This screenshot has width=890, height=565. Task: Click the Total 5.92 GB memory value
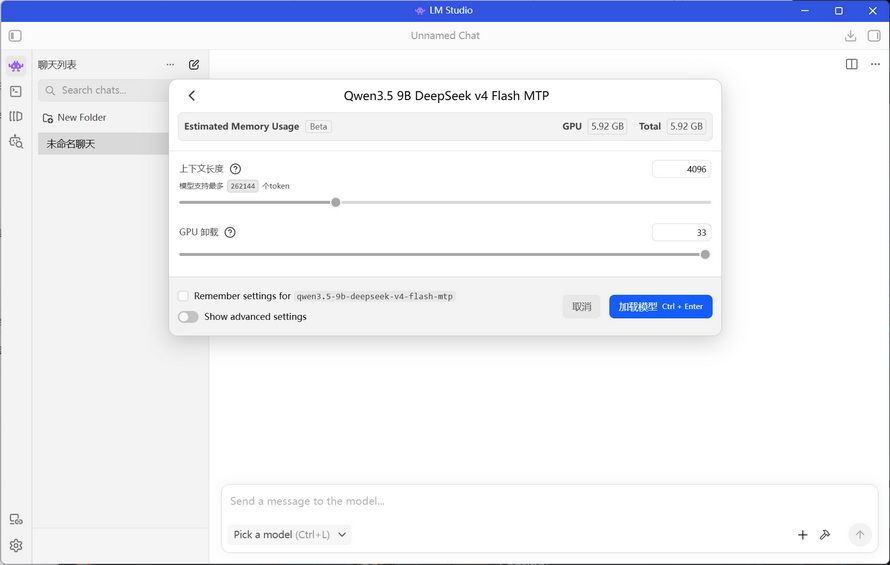point(686,127)
